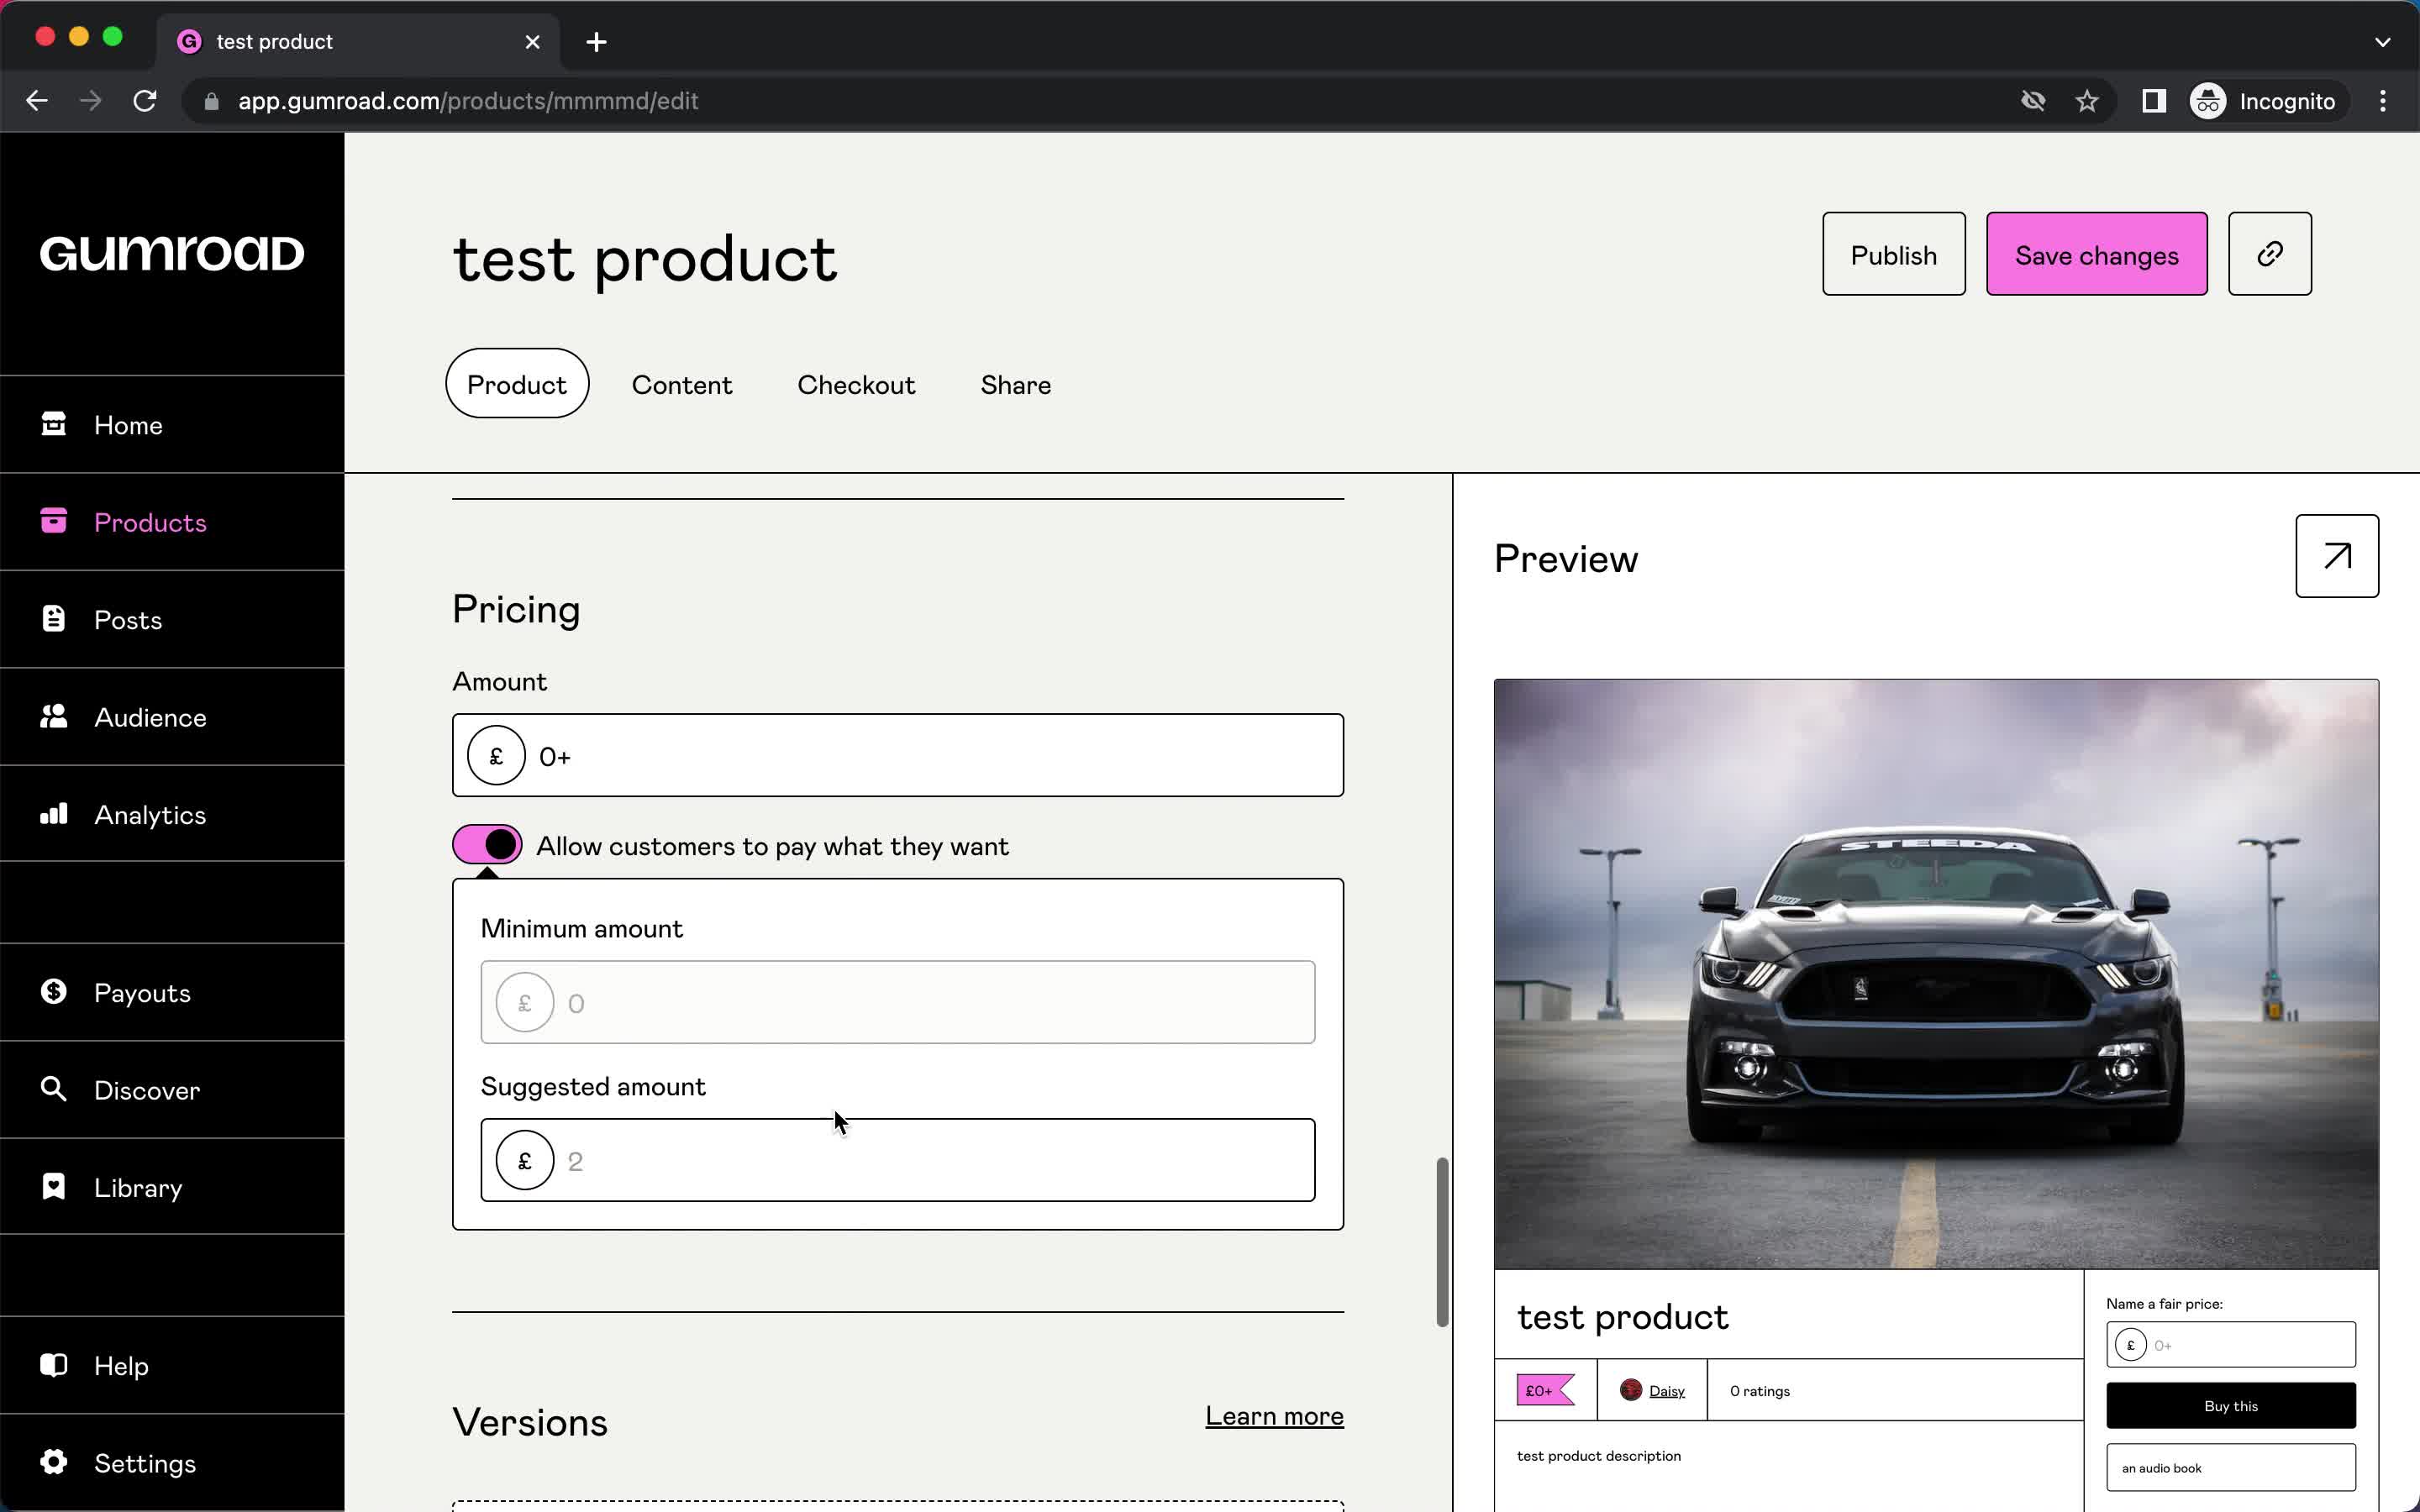Open Settings in the sidebar

[172, 1463]
